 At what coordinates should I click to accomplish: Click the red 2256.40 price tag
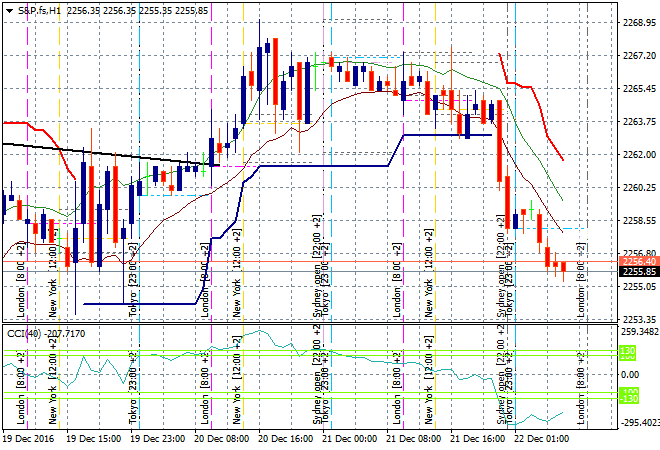(637, 260)
